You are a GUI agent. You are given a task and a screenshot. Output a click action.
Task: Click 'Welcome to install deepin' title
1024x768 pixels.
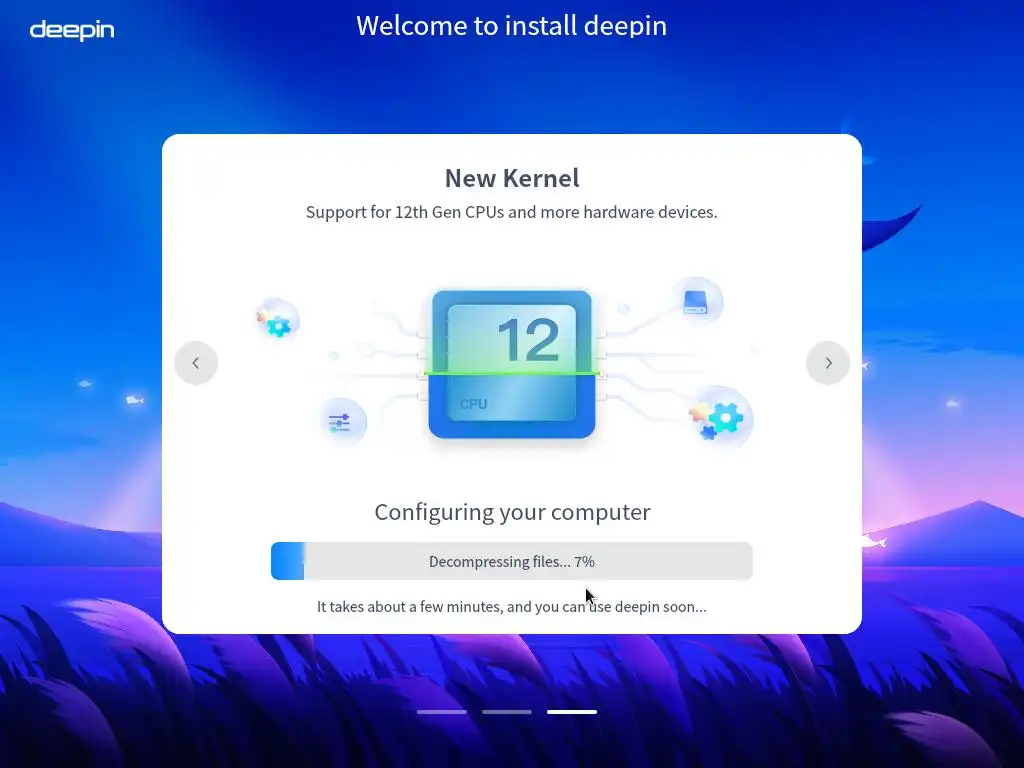(x=512, y=26)
